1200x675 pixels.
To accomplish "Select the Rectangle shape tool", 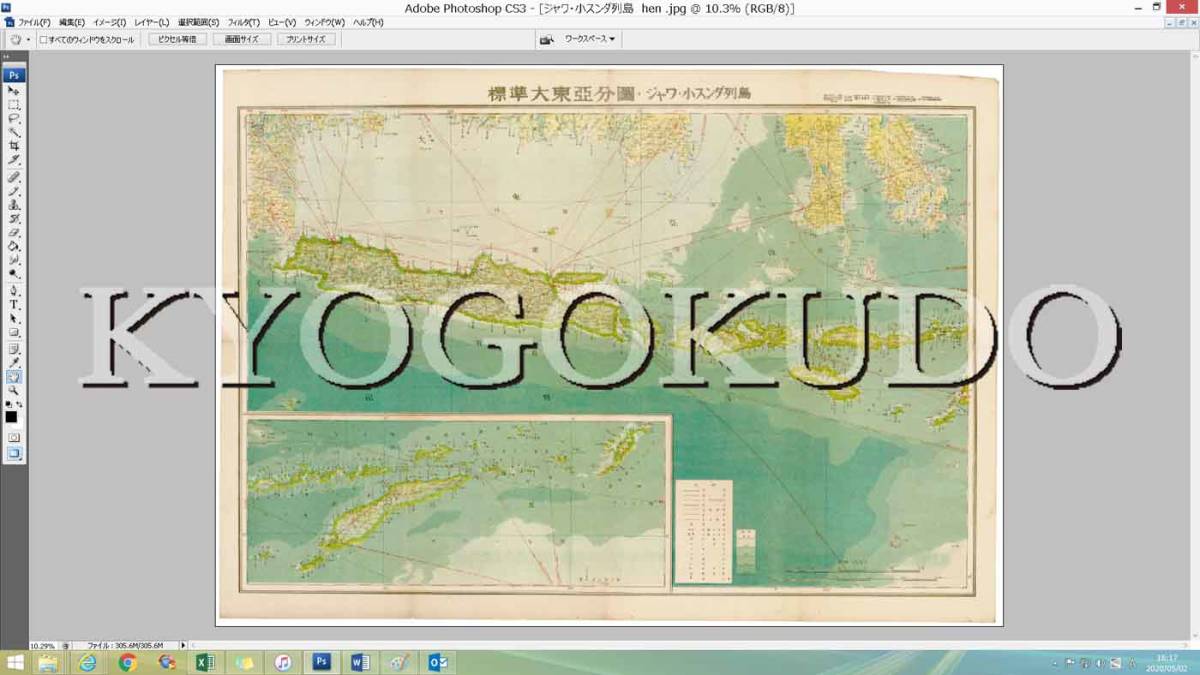I will 14,333.
